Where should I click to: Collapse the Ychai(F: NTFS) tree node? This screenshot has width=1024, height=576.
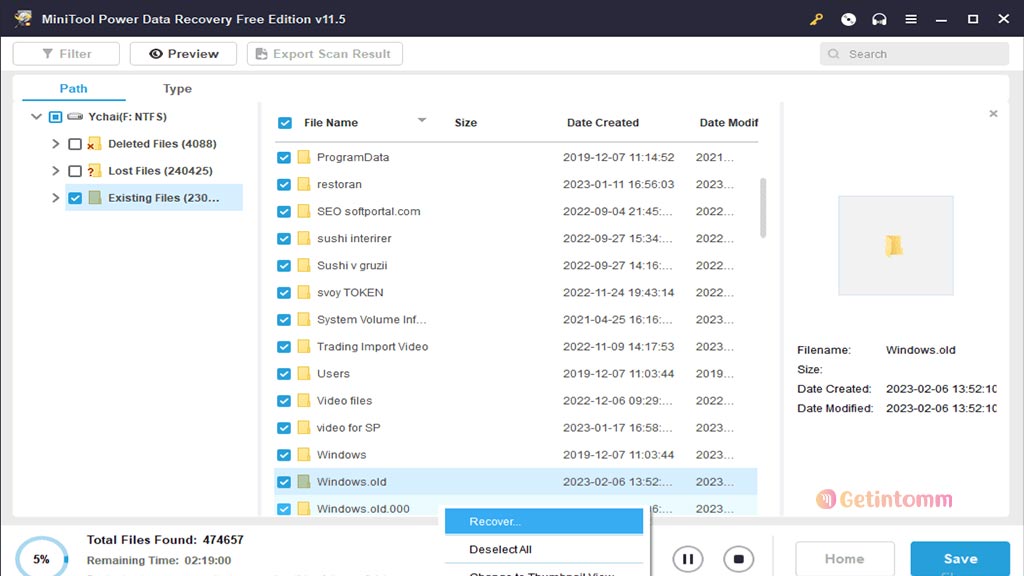36,116
